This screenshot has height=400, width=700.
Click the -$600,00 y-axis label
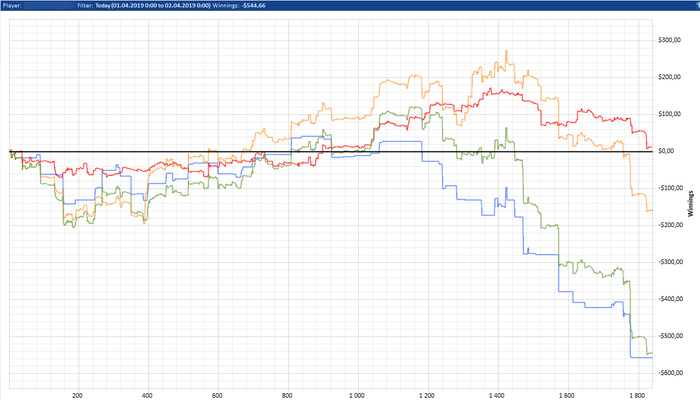(x=670, y=373)
